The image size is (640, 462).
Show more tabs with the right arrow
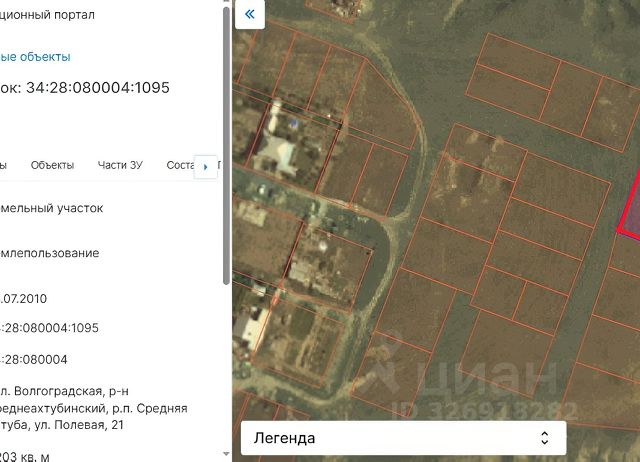pos(205,167)
